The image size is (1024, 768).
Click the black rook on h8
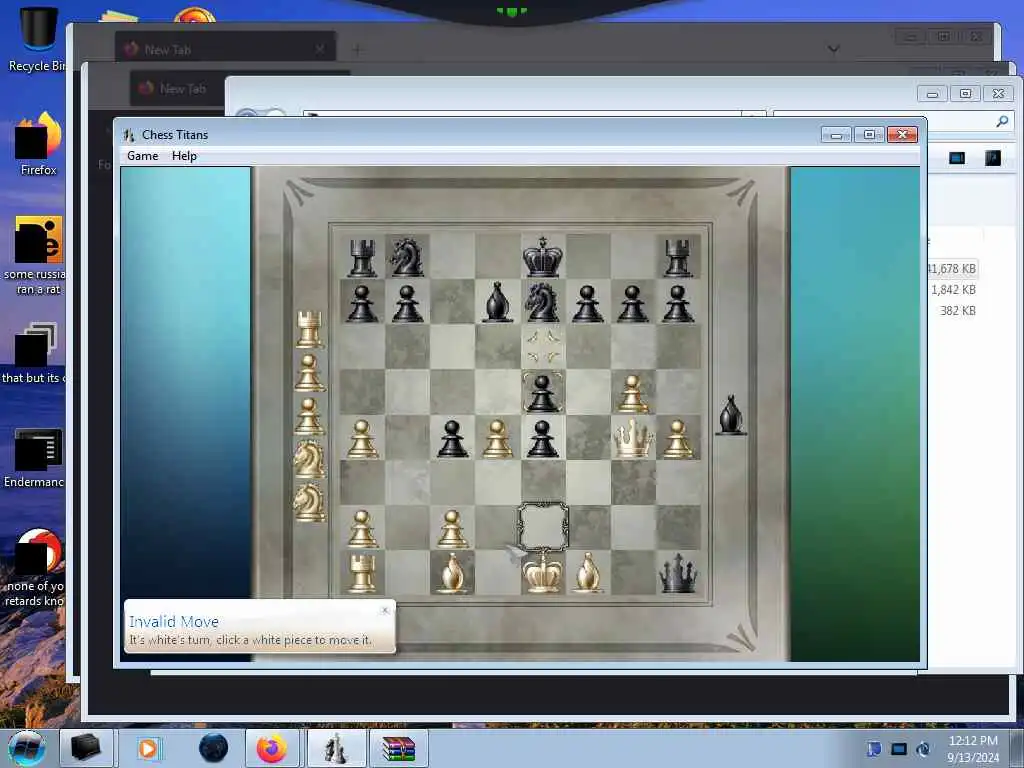pyautogui.click(x=678, y=257)
